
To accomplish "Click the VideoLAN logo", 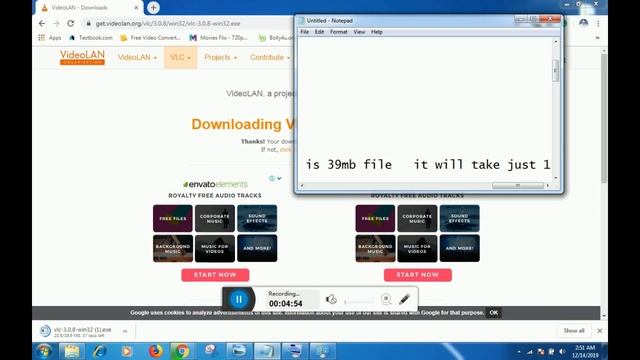I will (82, 57).
